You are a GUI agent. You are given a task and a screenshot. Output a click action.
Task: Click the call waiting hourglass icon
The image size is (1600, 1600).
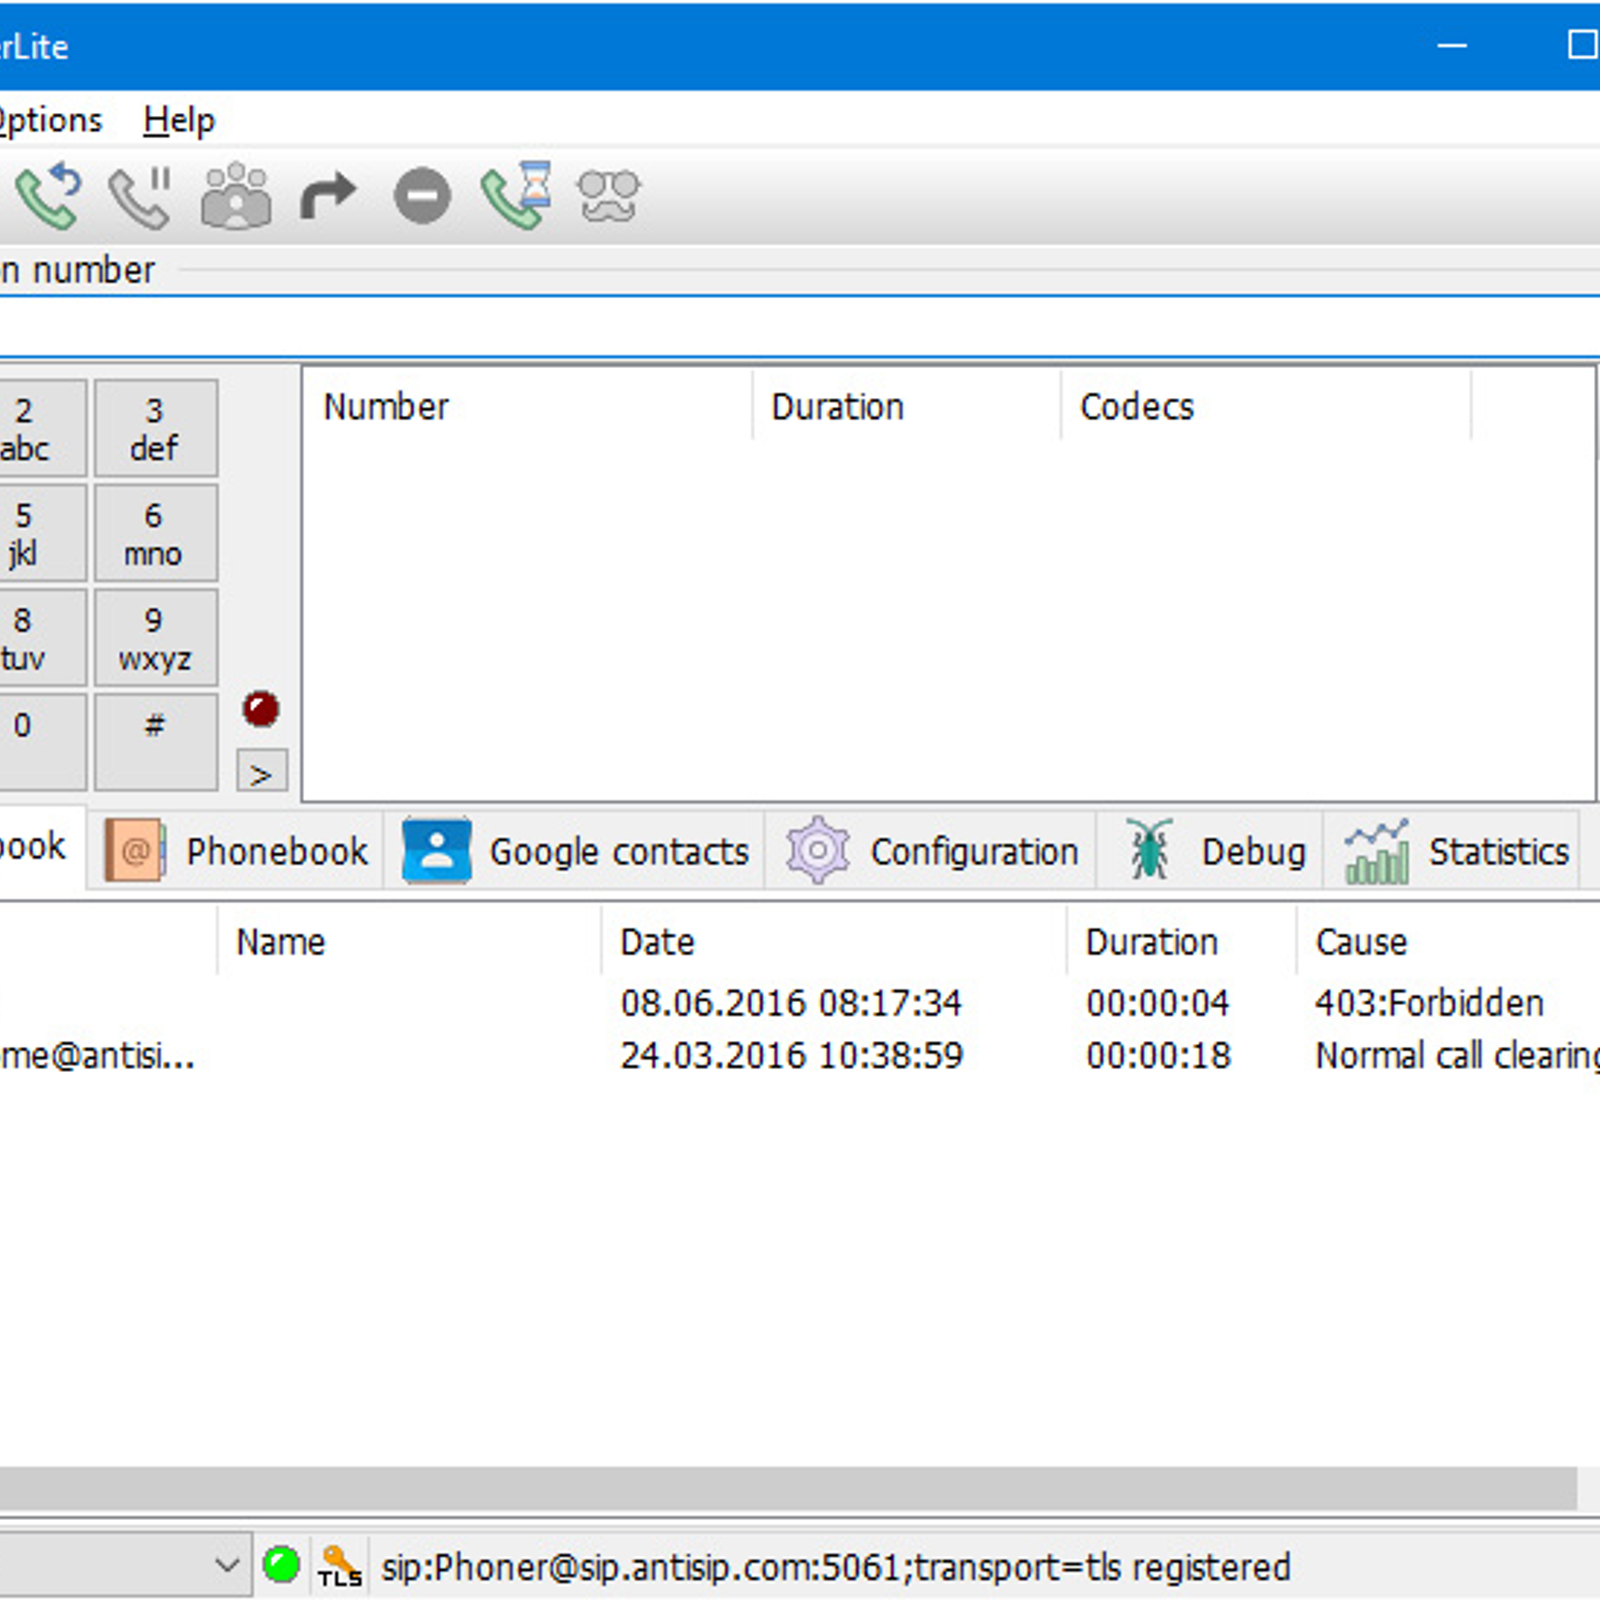click(x=514, y=195)
